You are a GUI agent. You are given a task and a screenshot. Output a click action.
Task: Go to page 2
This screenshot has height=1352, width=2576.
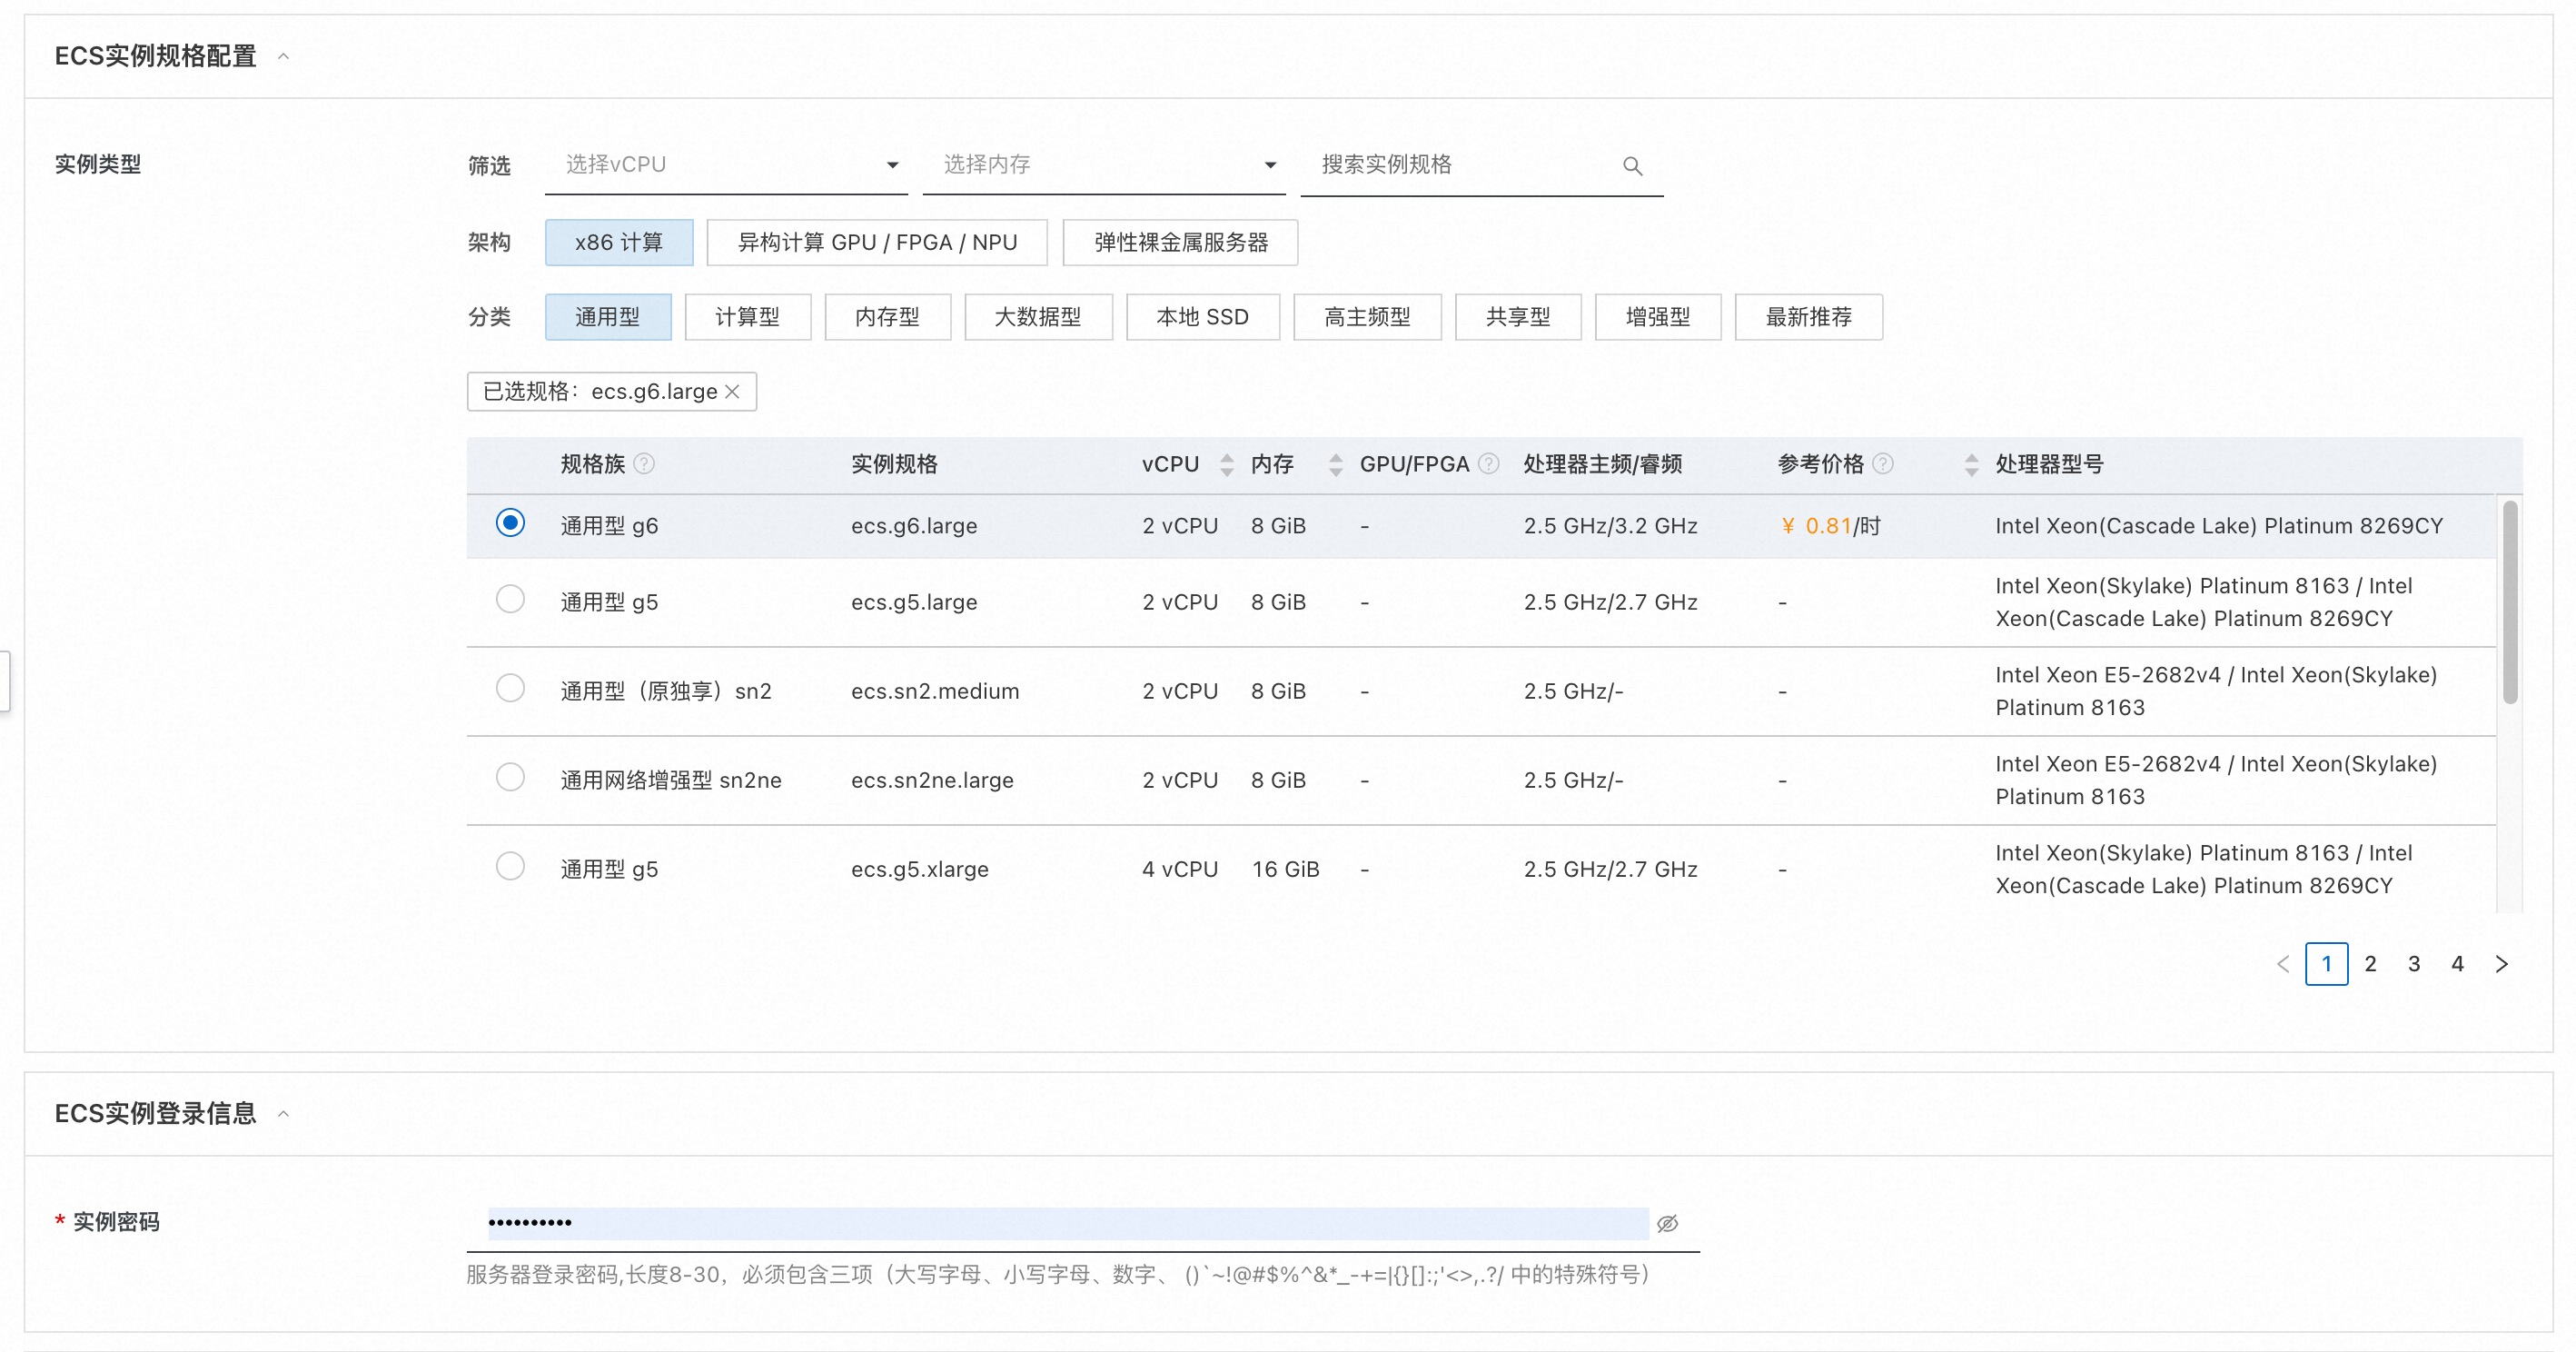coord(2370,964)
